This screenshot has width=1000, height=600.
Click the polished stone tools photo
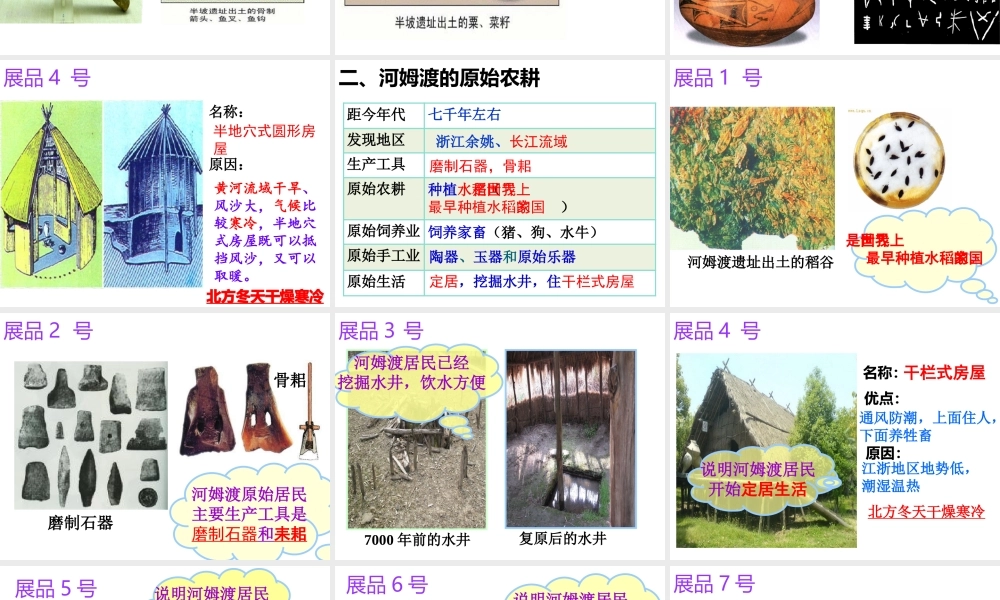pyautogui.click(x=91, y=435)
